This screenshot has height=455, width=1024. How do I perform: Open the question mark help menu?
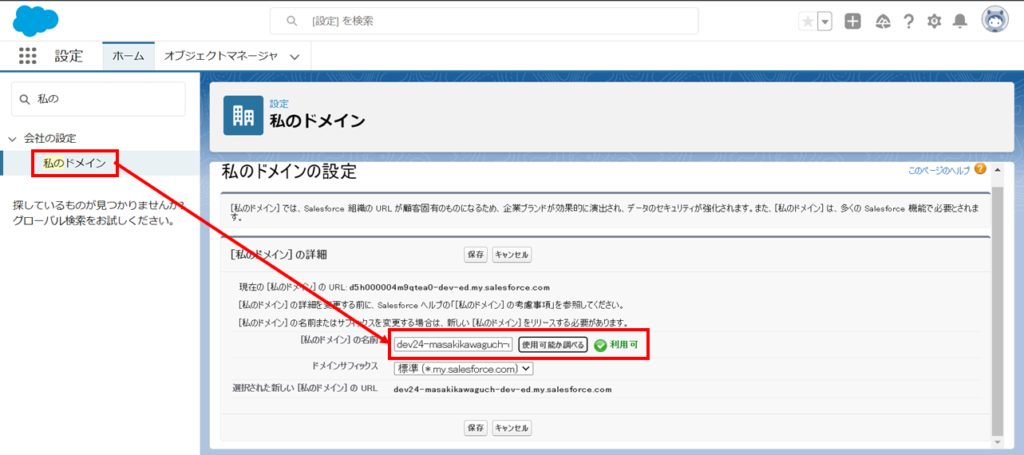[x=908, y=21]
